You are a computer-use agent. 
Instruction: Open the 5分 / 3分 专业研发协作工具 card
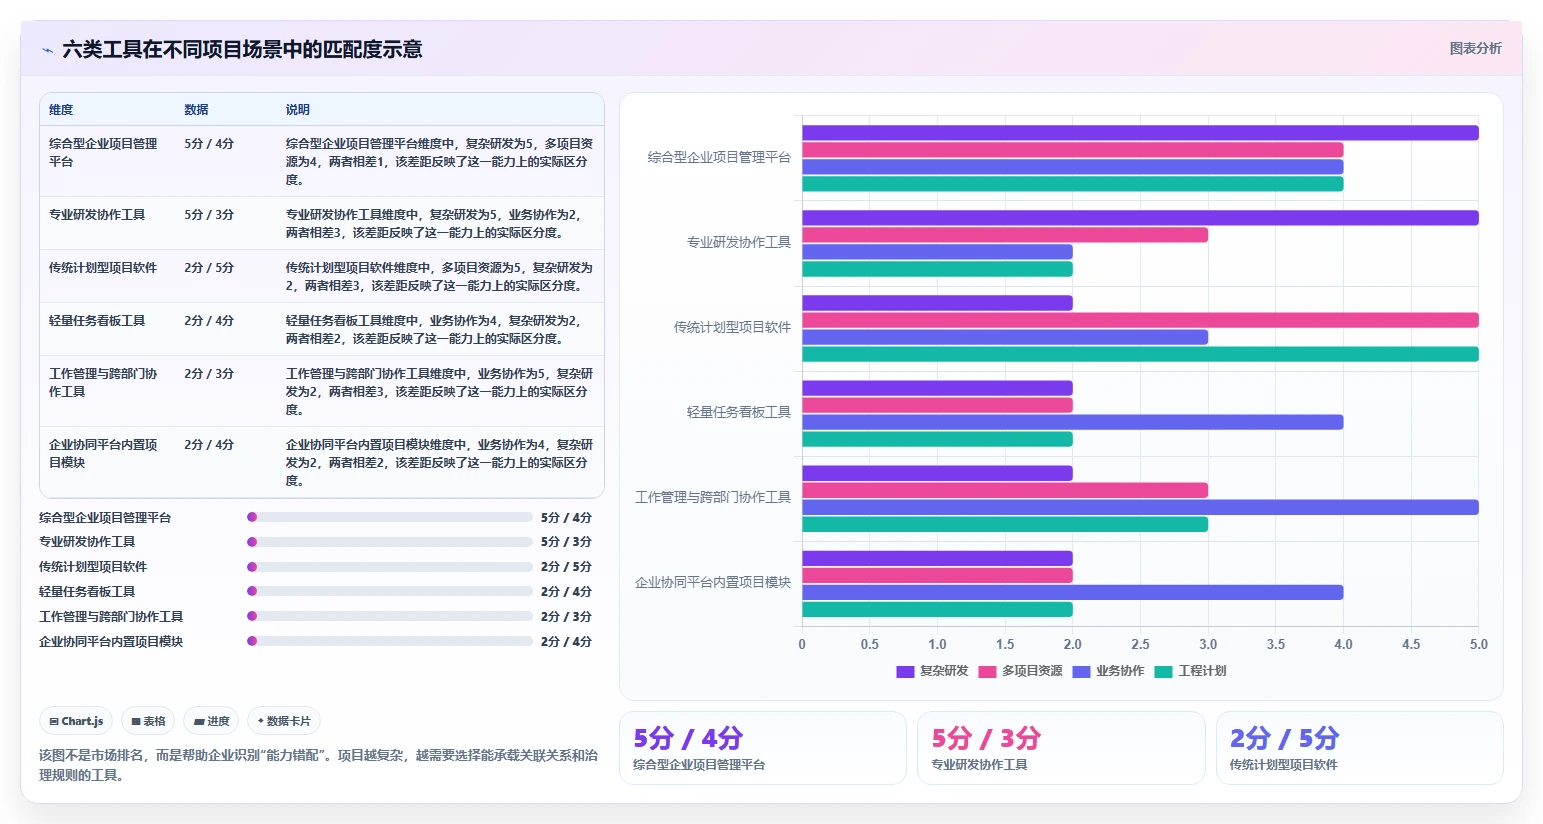1061,748
